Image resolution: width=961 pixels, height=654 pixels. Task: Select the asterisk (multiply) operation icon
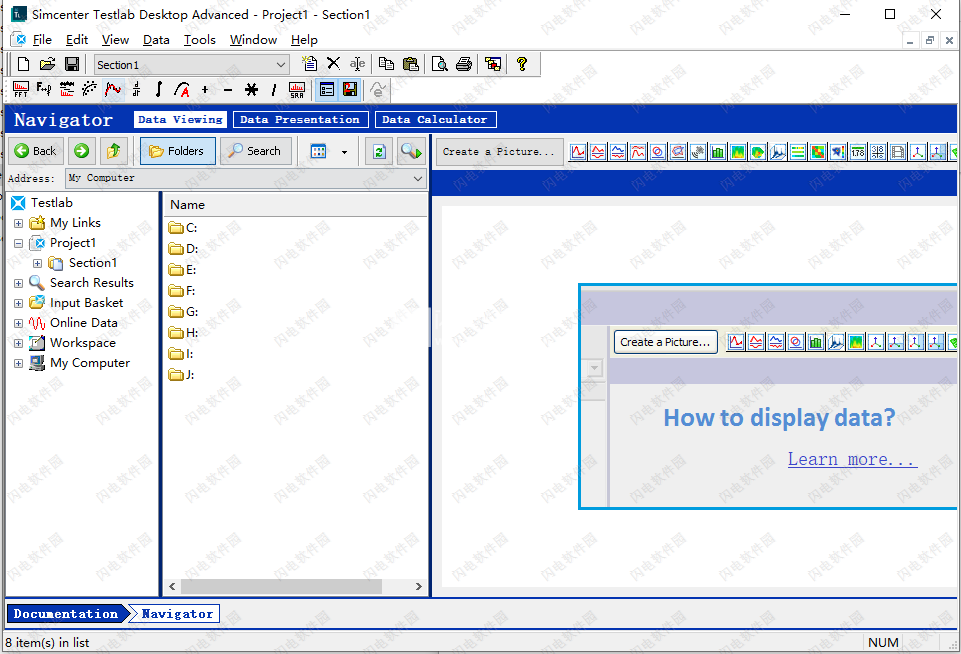[x=251, y=90]
